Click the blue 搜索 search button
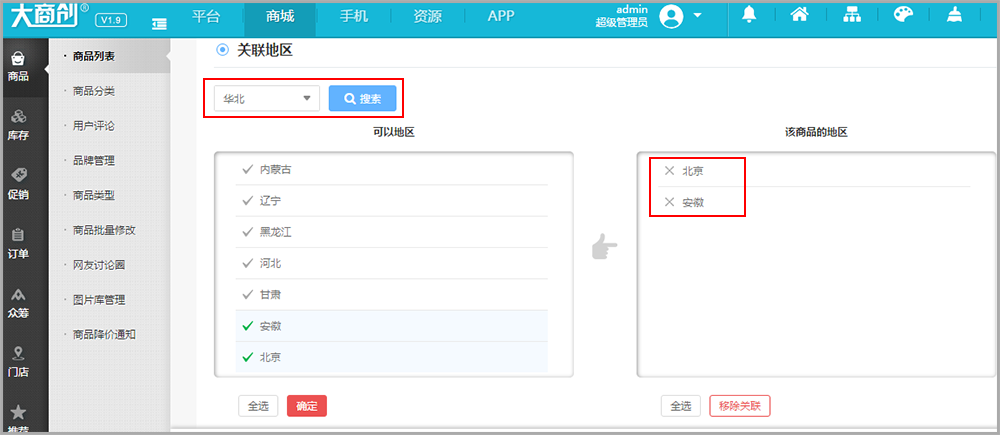This screenshot has width=1000, height=435. (362, 98)
